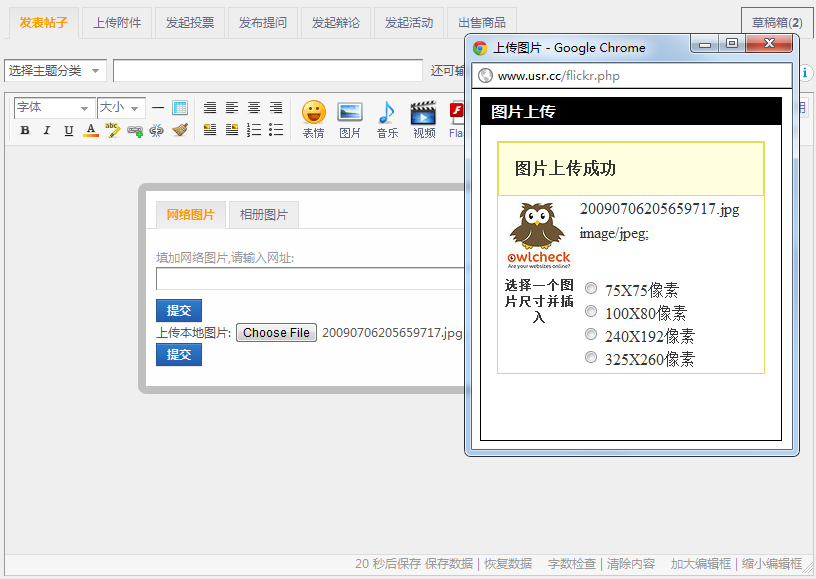This screenshot has width=816, height=579.
Task: Click the blue 提交 submit button
Action: point(178,310)
